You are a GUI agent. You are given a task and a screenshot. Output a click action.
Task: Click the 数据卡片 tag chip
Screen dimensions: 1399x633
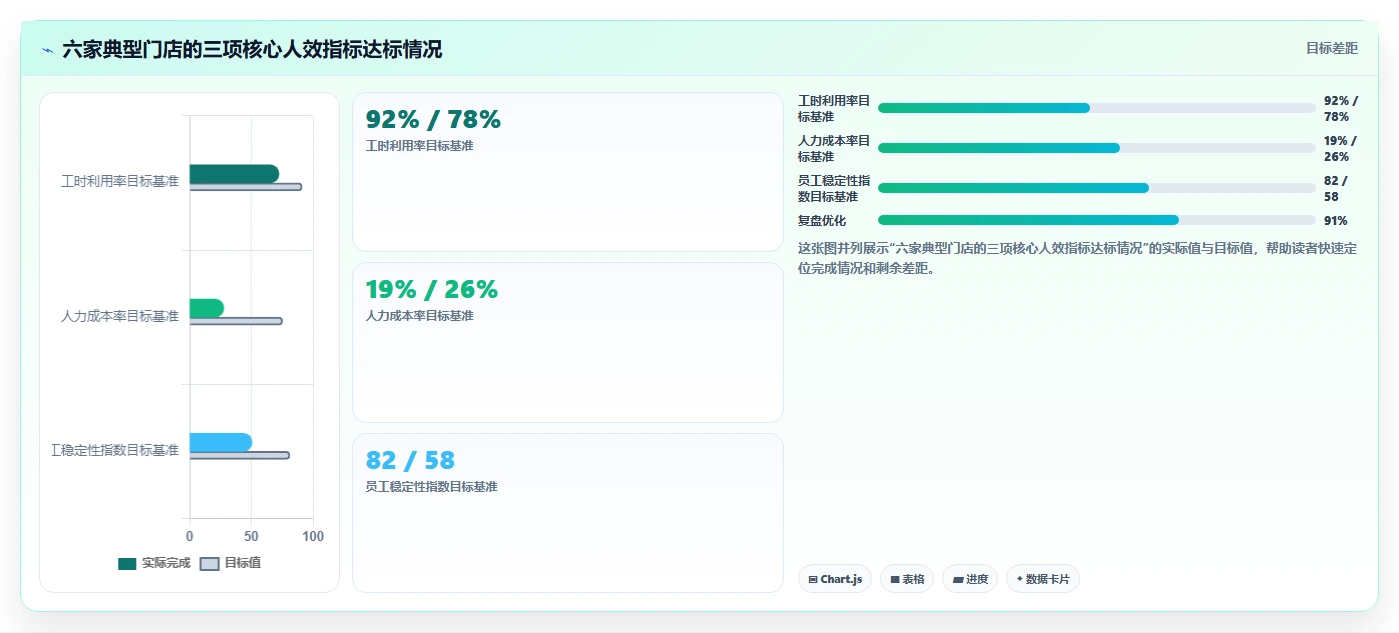[1043, 579]
